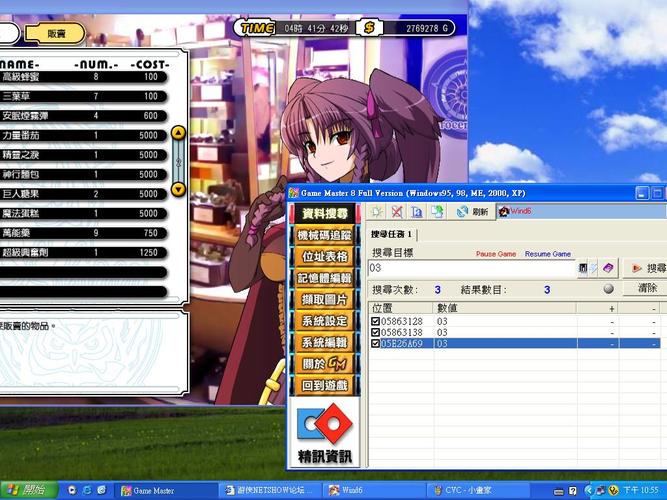Viewport: 667px width, 500px height.
Task: Click the copy pages icon with green arrow
Action: [x=437, y=211]
